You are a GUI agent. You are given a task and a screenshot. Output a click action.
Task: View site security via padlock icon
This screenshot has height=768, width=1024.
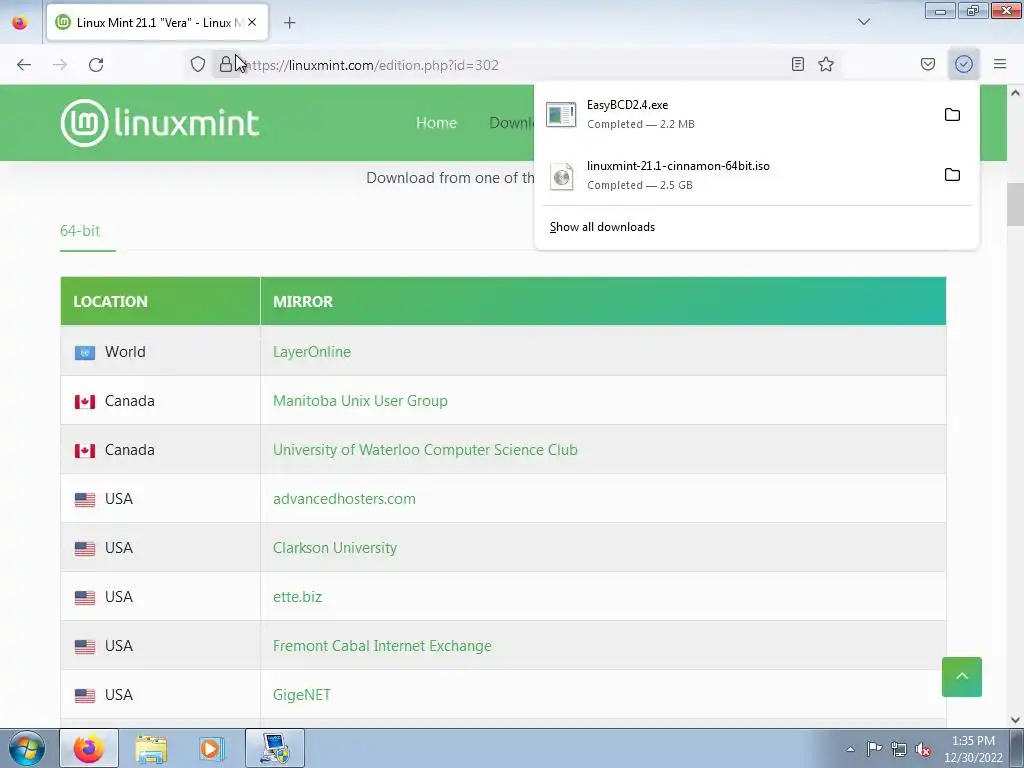225,64
